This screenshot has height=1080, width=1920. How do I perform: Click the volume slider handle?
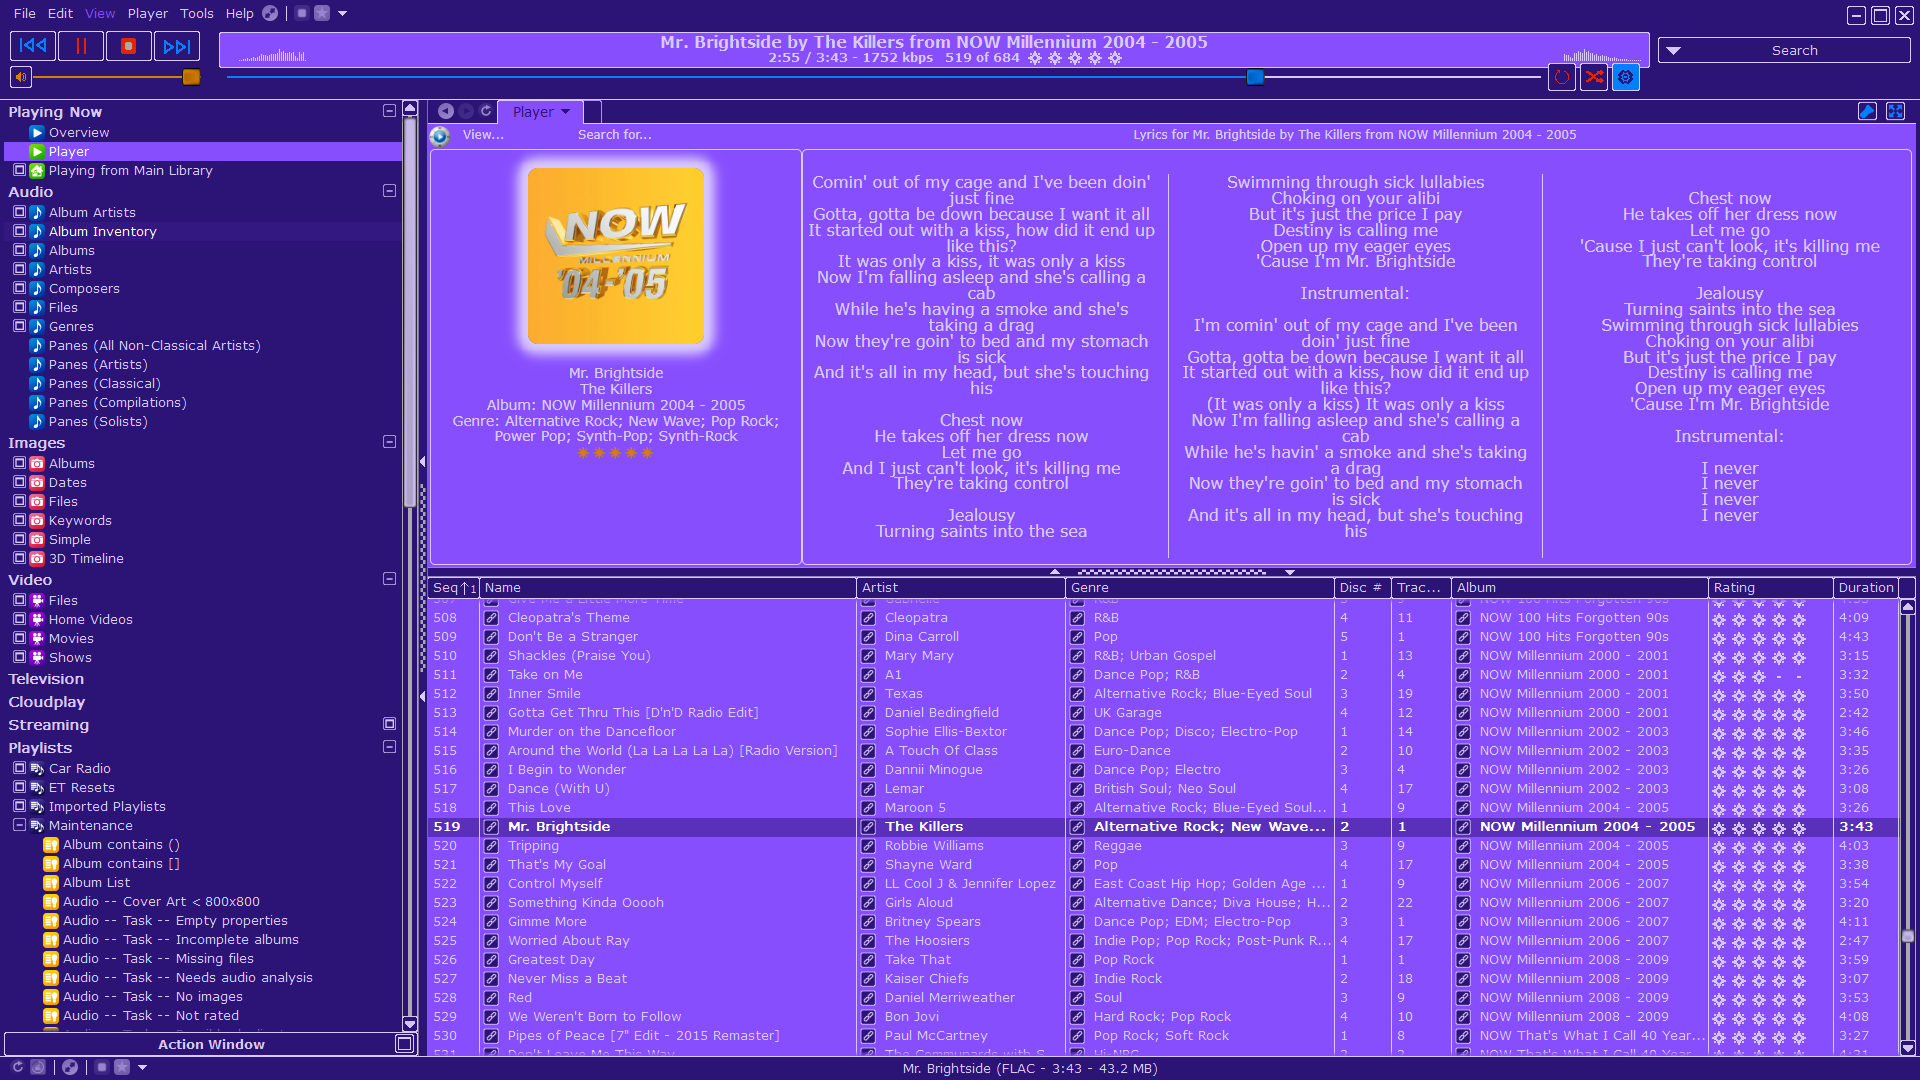point(191,77)
